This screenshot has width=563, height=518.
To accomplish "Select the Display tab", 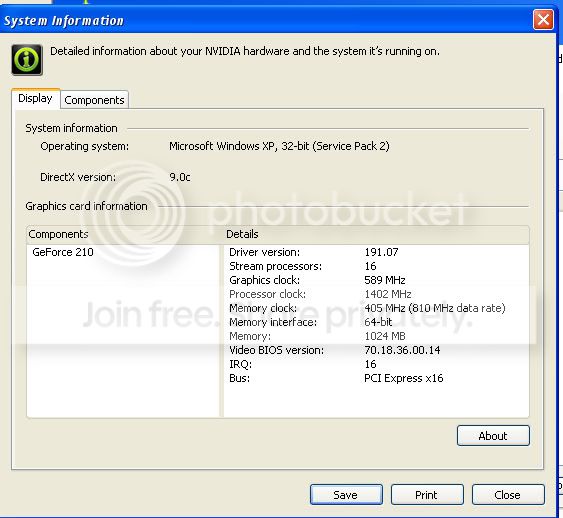I will click(x=35, y=98).
